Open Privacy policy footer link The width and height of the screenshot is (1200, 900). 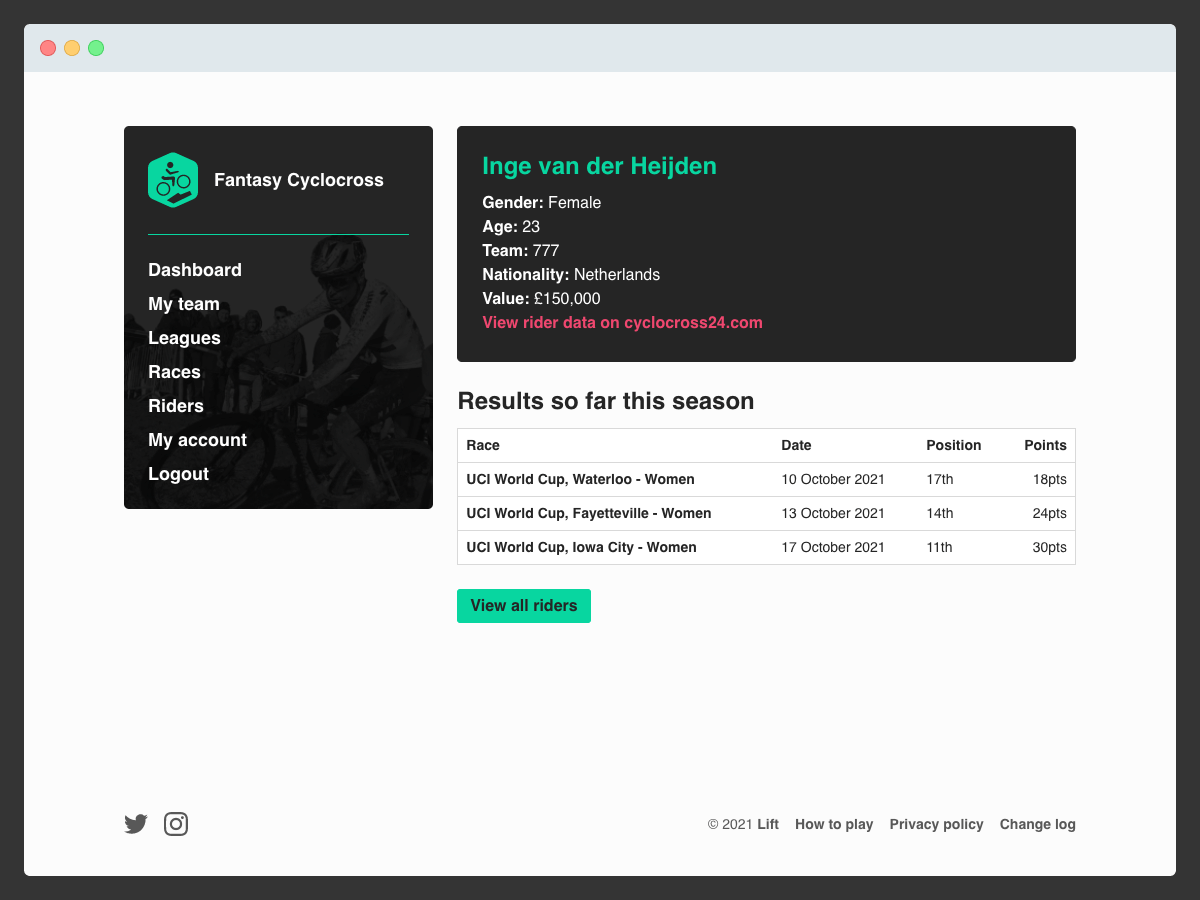937,825
